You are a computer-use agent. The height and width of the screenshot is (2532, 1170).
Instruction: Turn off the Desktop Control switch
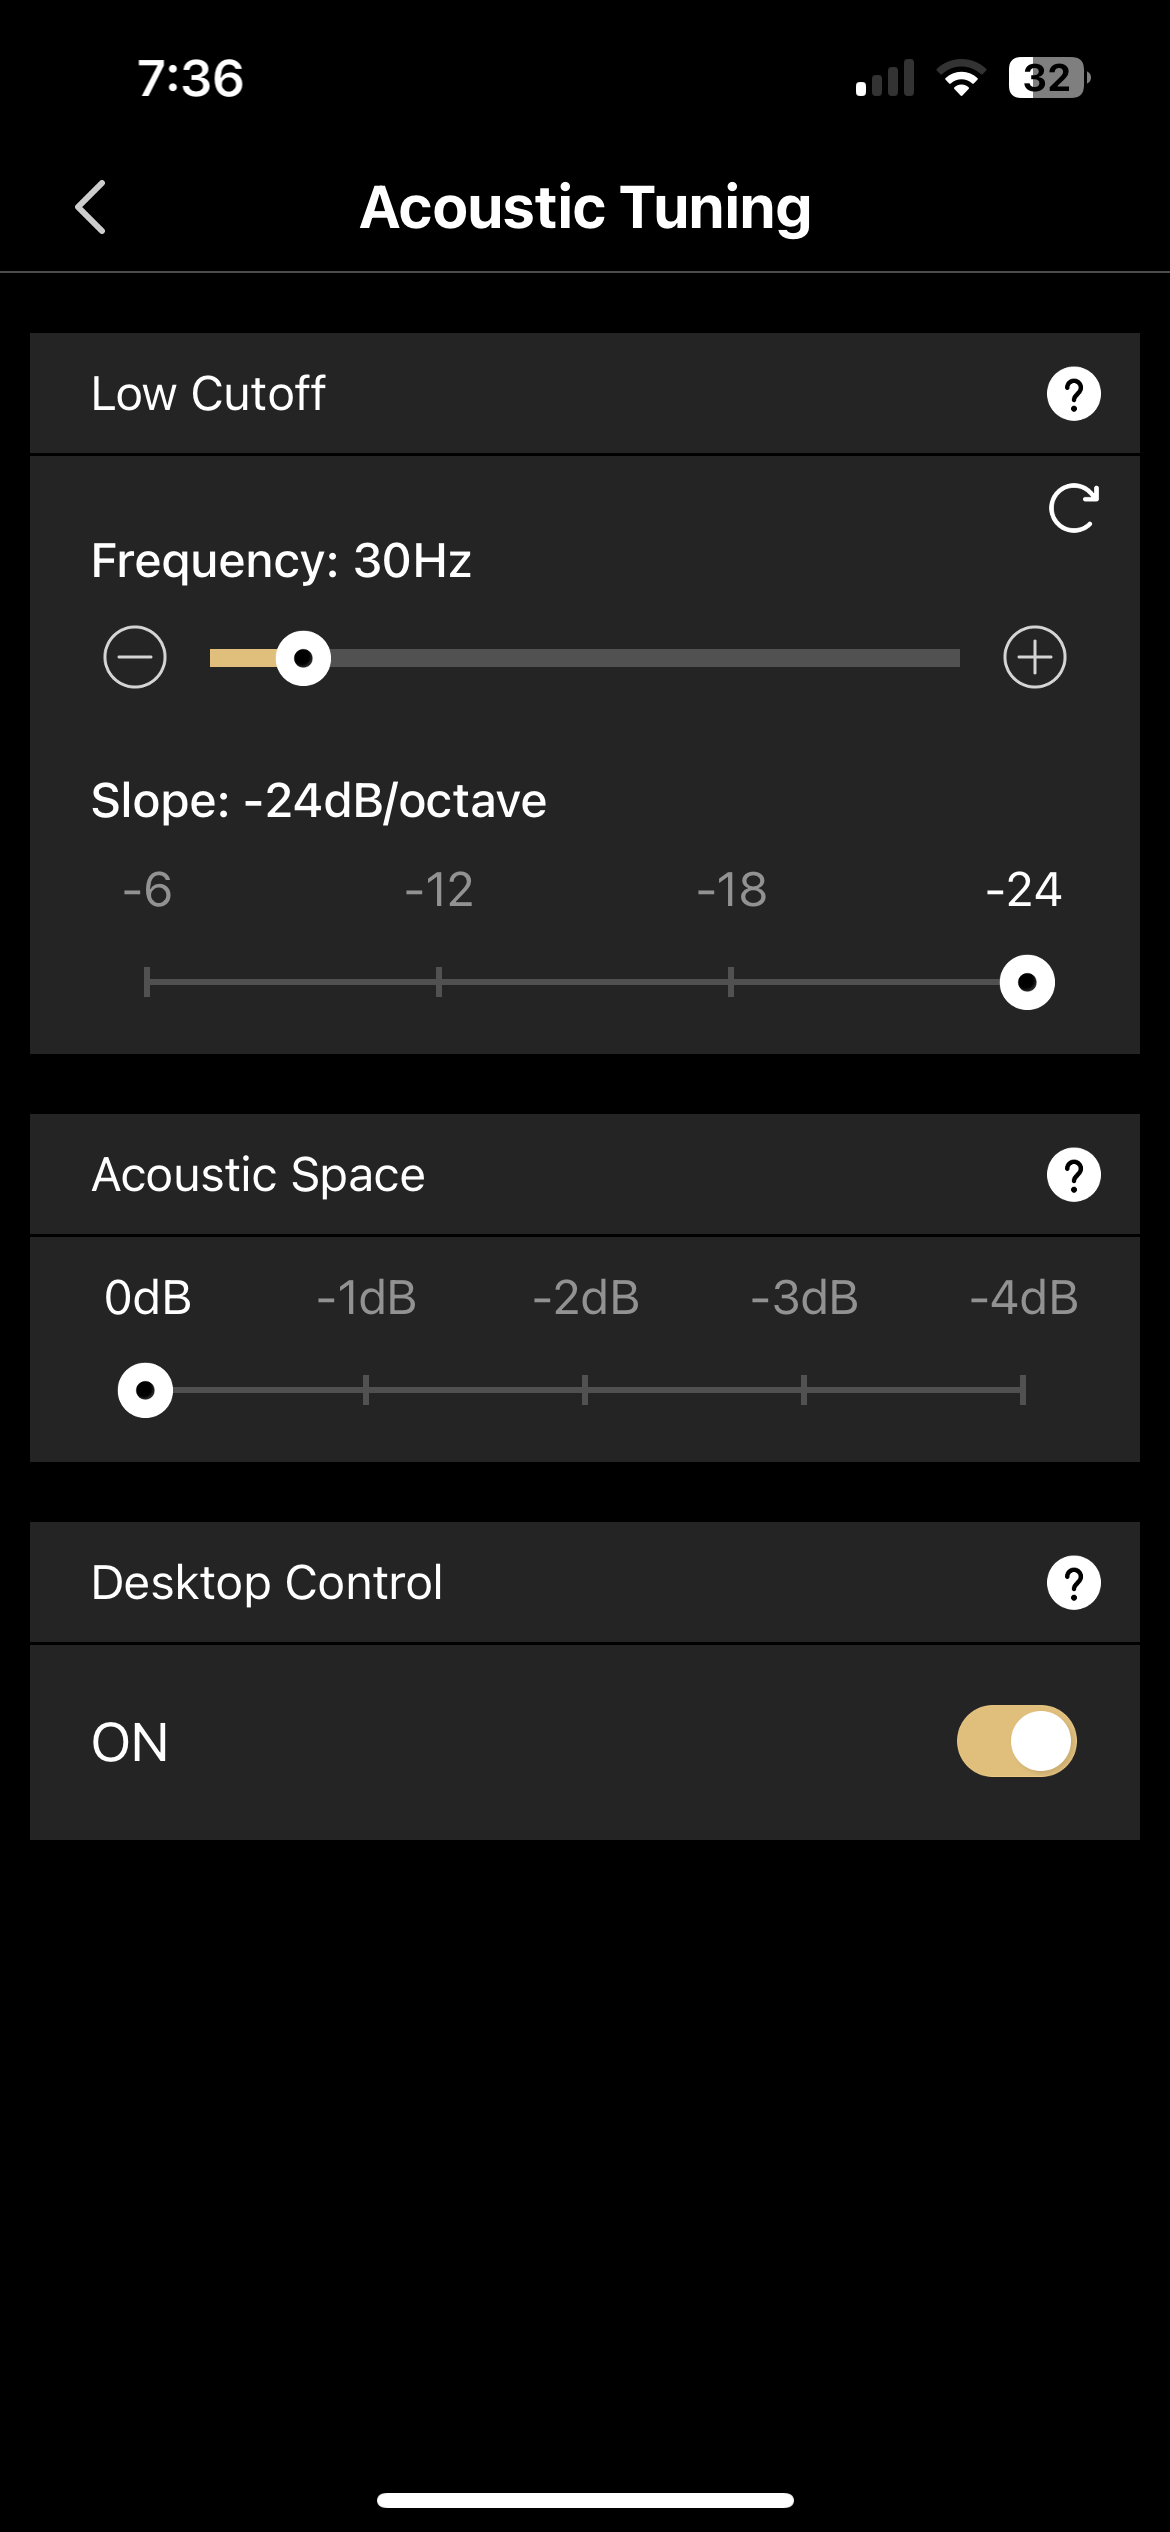point(1016,1741)
